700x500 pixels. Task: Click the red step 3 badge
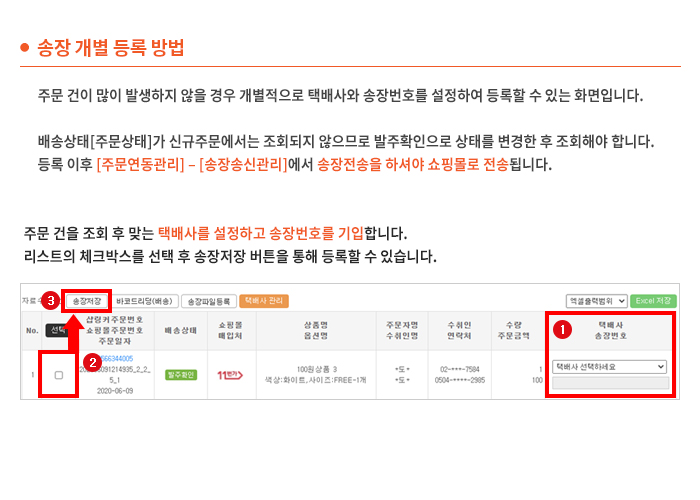[50, 300]
